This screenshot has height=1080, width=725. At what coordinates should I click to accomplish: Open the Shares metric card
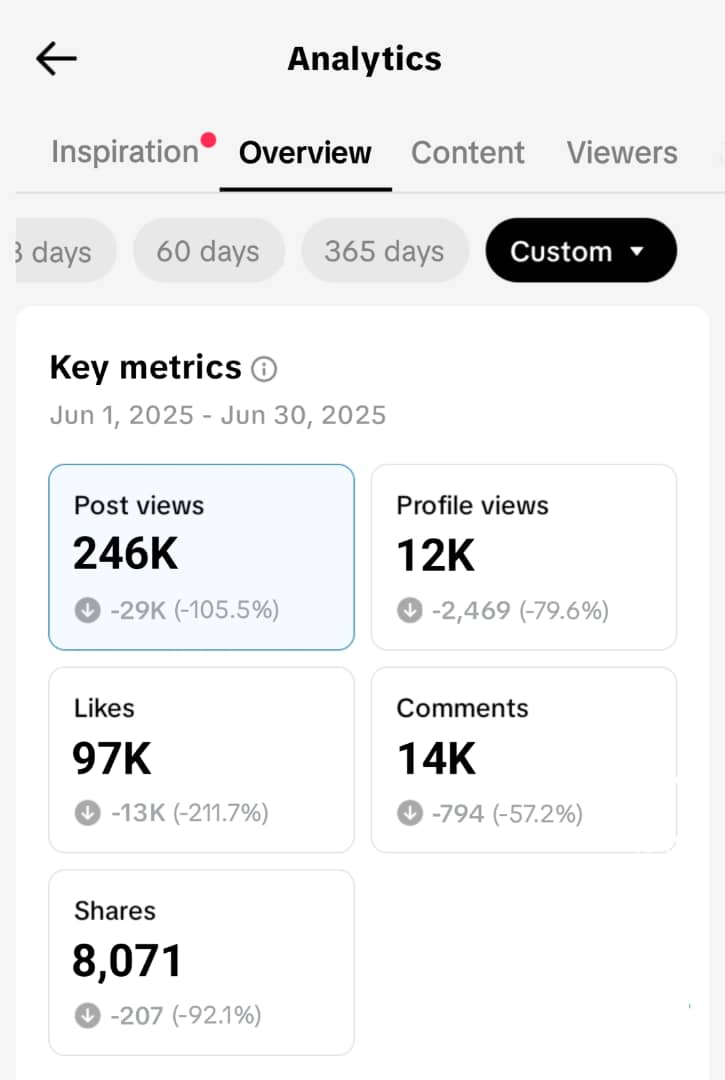coord(201,962)
